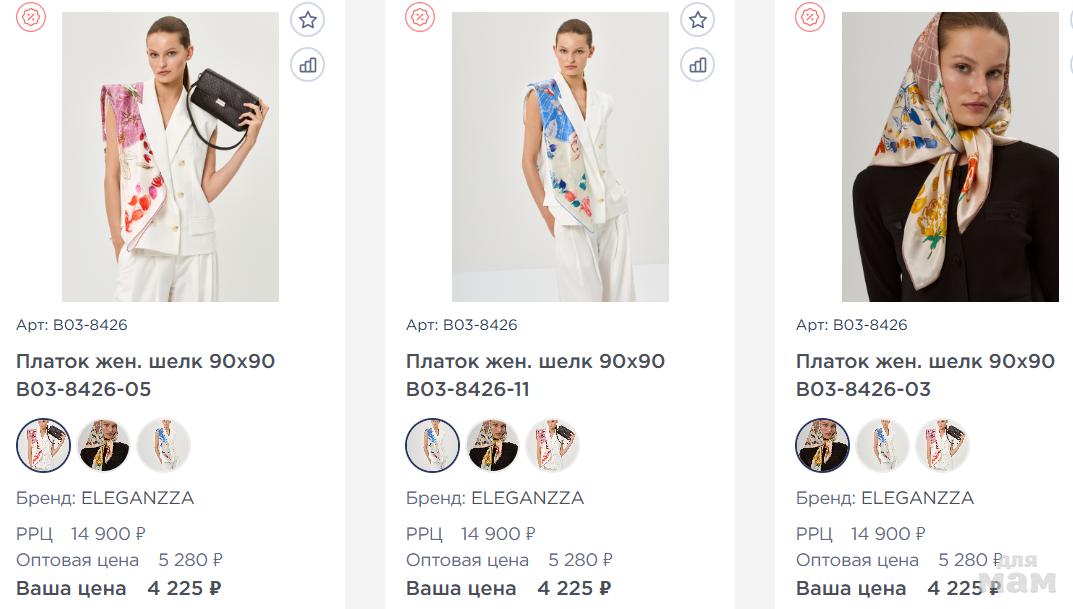Image resolution: width=1073 pixels, height=609 pixels.
Task: Select currently active blue variant on second card
Action: [432, 445]
